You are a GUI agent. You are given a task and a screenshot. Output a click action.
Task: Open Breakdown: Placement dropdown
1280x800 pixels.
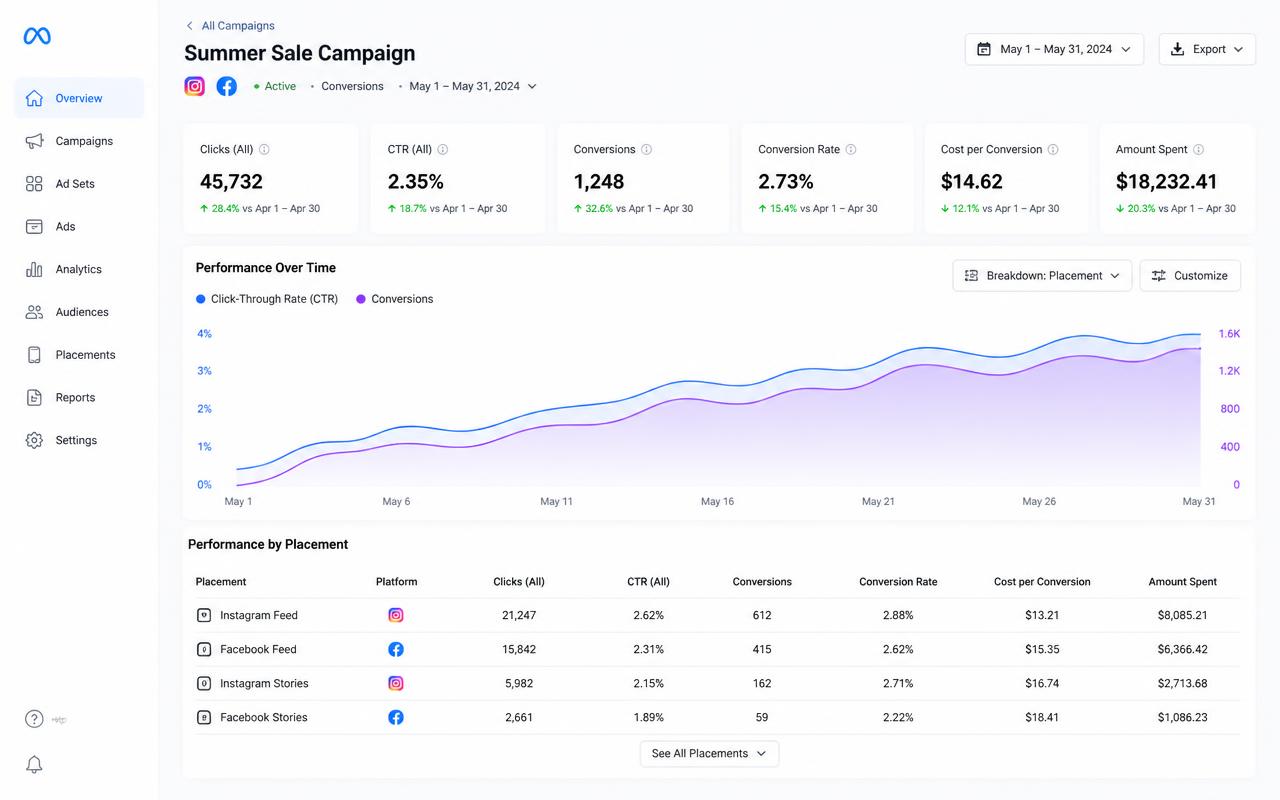tap(1042, 276)
